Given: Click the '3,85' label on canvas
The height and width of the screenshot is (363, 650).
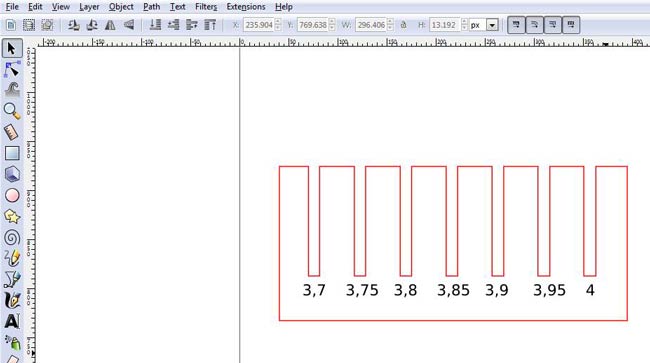Looking at the screenshot, I should tap(454, 290).
